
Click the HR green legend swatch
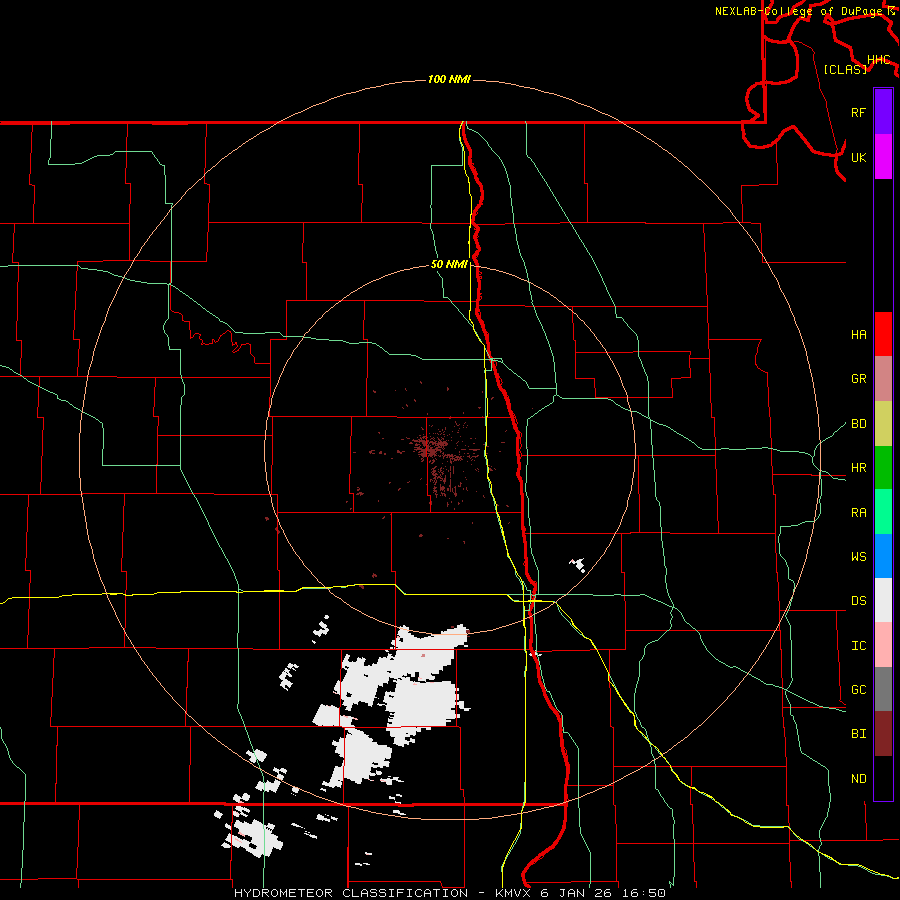pyautogui.click(x=883, y=468)
